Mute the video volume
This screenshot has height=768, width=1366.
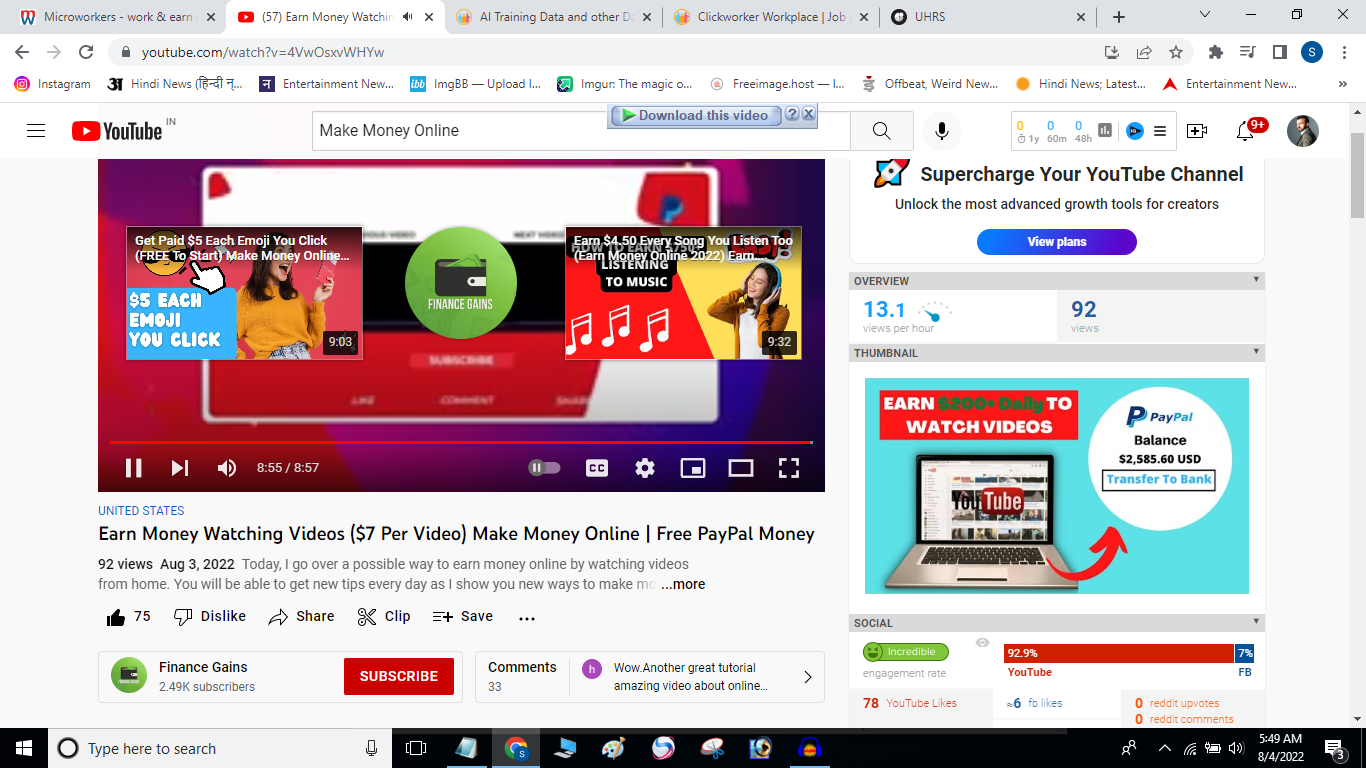pos(227,467)
